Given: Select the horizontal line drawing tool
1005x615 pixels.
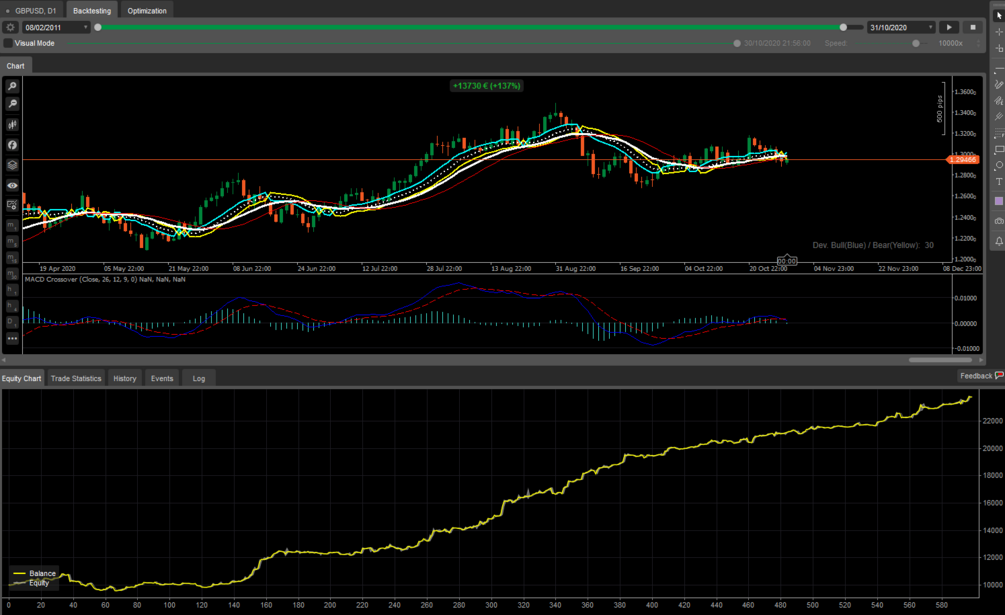Looking at the screenshot, I should click(x=999, y=69).
